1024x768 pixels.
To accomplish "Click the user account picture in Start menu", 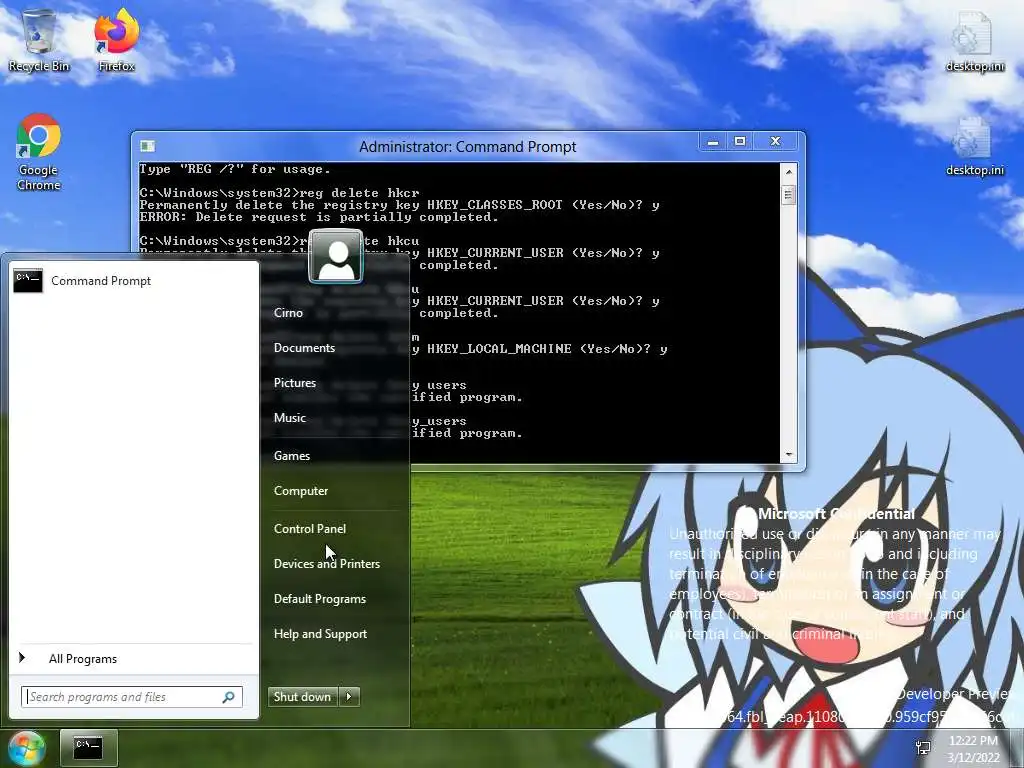I will (x=336, y=256).
